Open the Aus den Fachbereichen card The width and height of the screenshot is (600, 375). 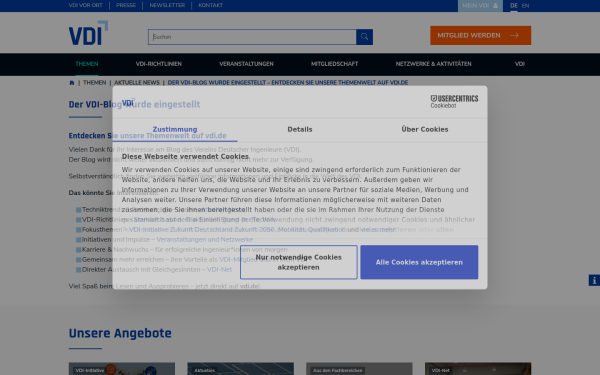point(359,369)
